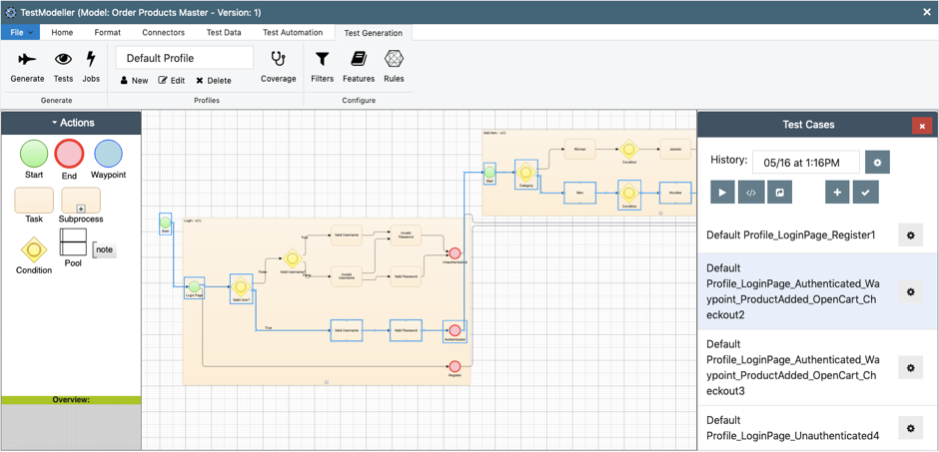Screen dimensions: 939x452
Task: Switch to the Test Automation tab
Action: pyautogui.click(x=293, y=32)
